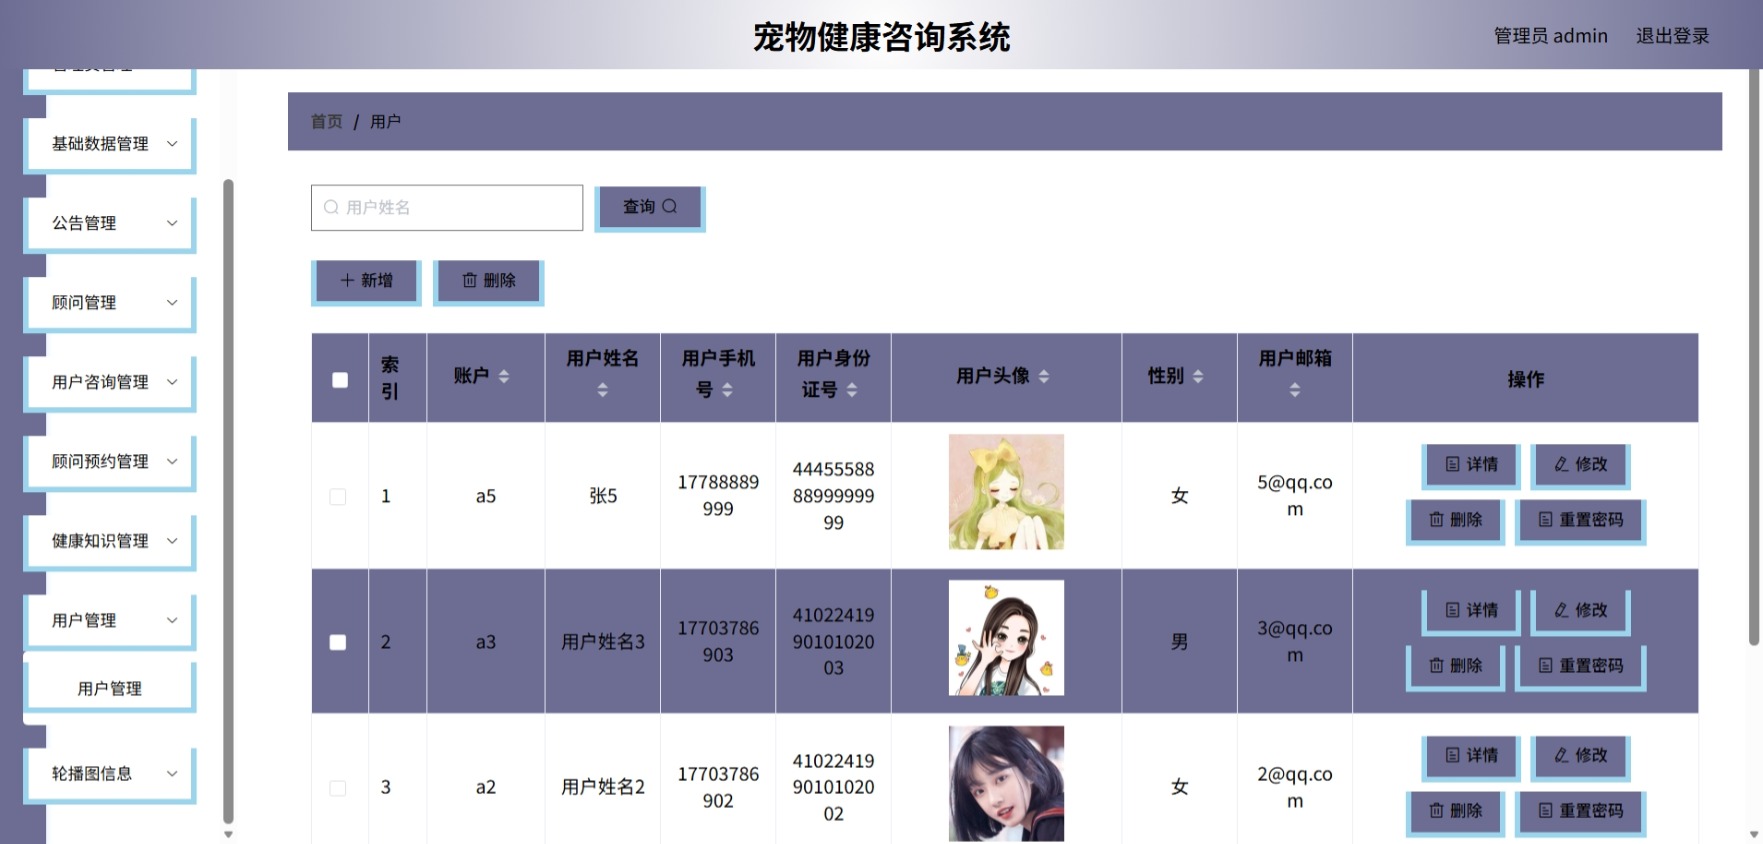Screen dimensions: 1763x844
Task: Click the 查询 search button
Action: [650, 207]
